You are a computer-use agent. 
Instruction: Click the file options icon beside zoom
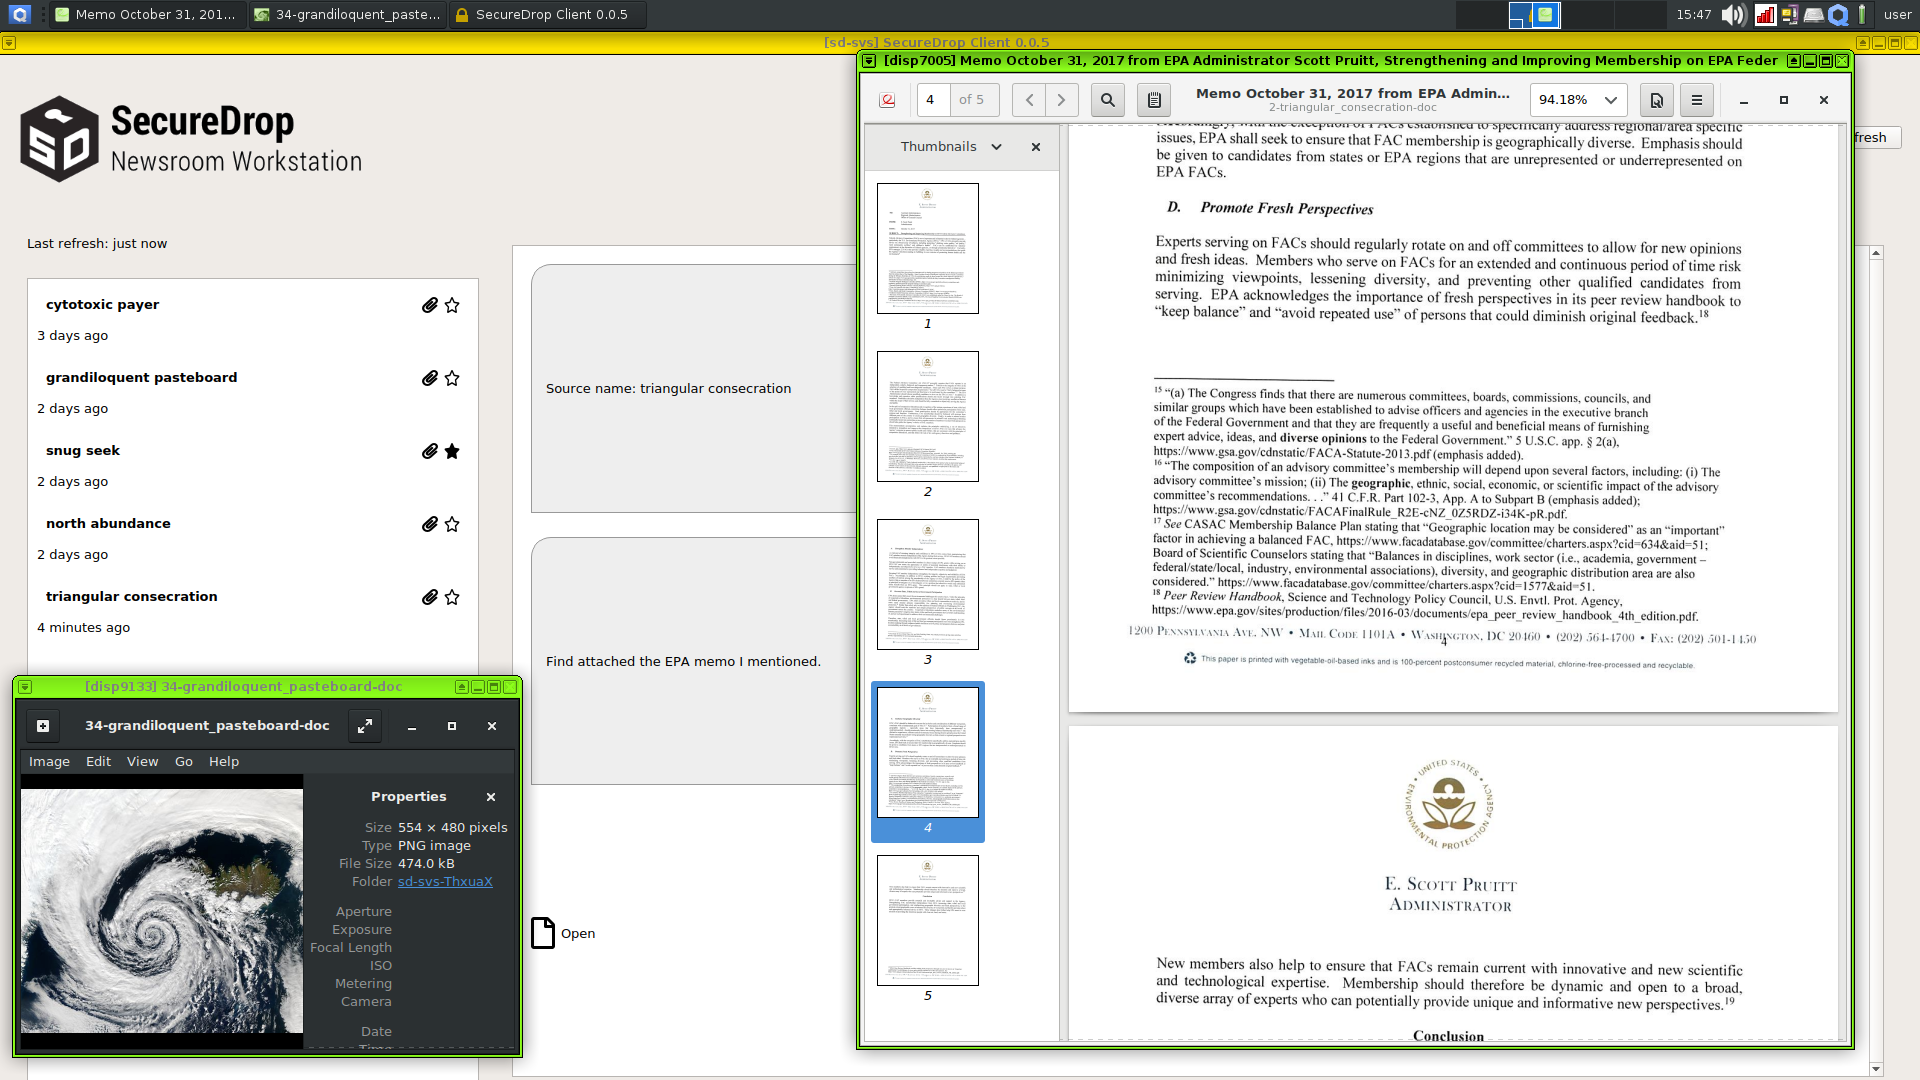(x=1657, y=100)
